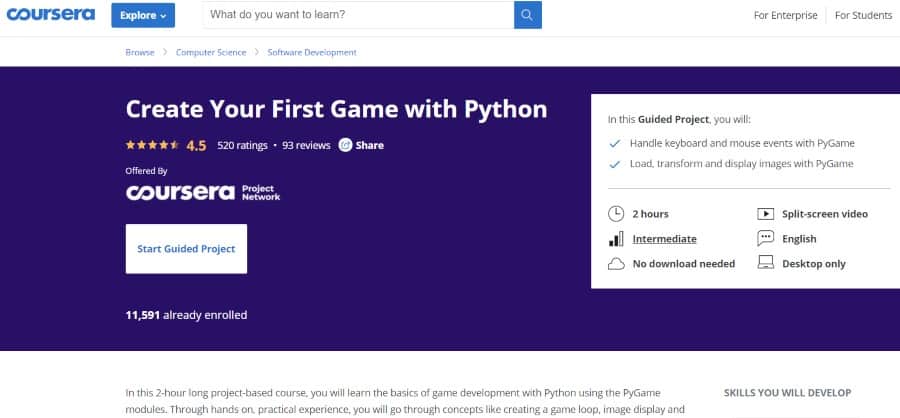Click the No download needed label
Screen dimensions: 900x418
[684, 264]
